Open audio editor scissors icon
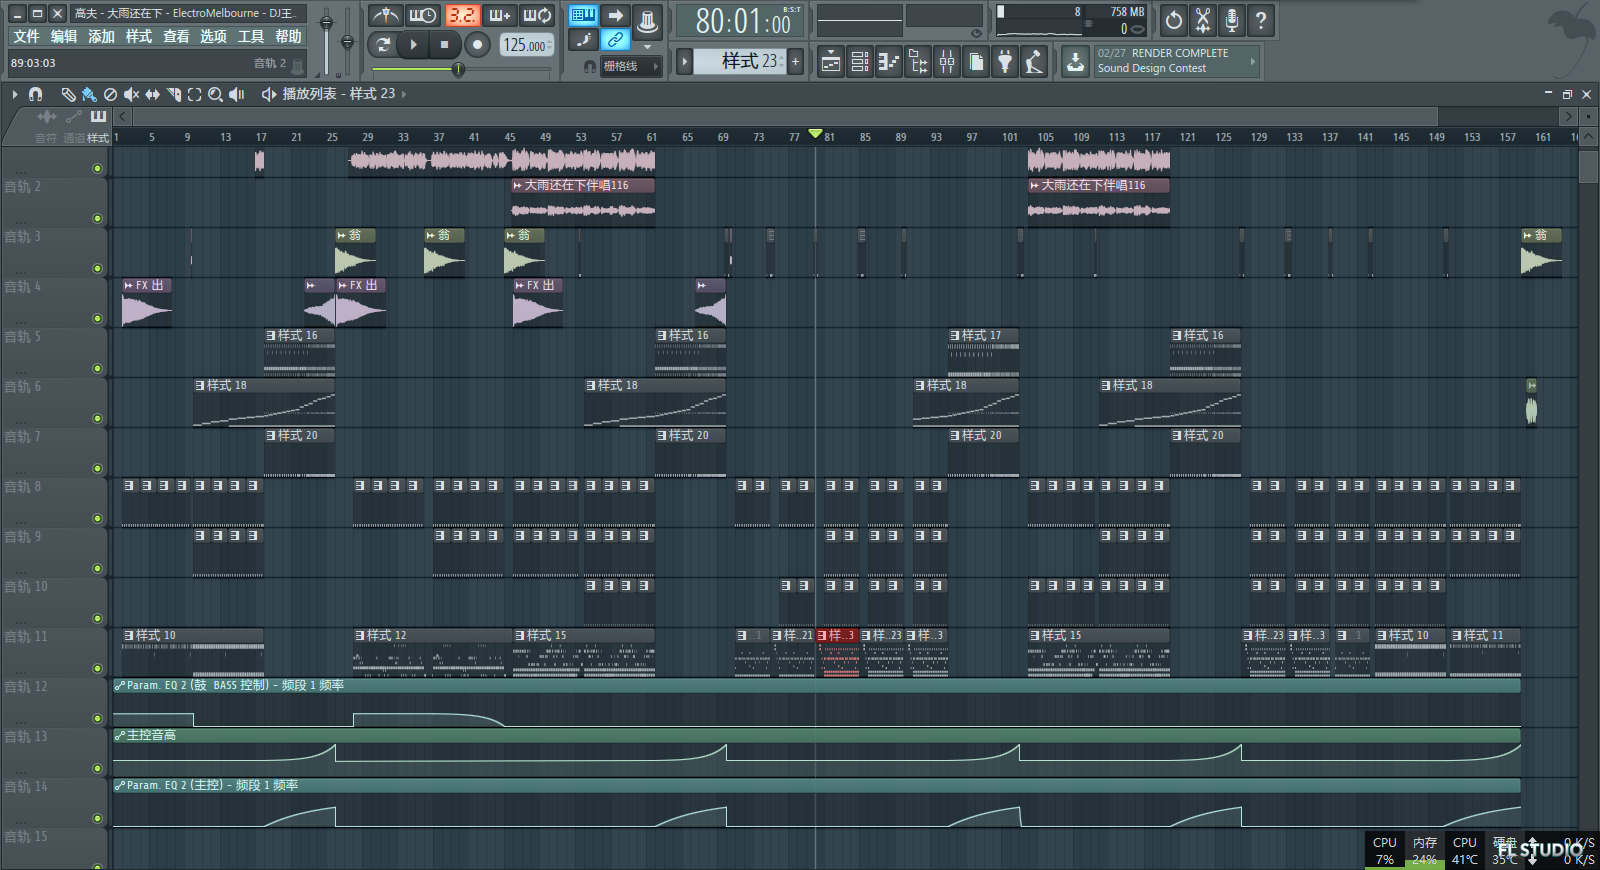 pos(1203,20)
